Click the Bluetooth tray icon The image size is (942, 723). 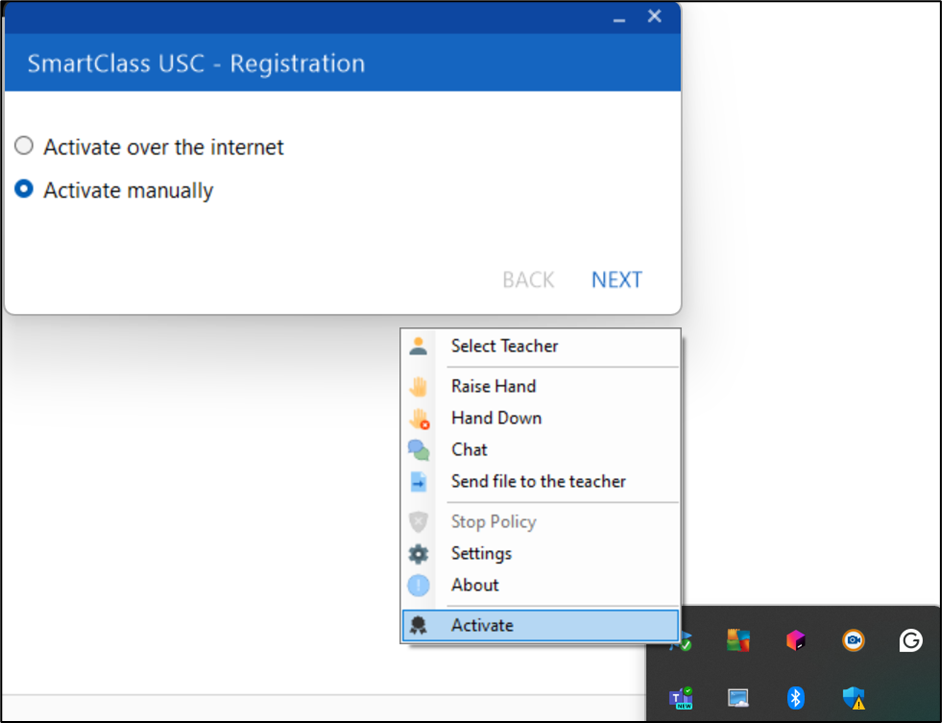pos(796,698)
